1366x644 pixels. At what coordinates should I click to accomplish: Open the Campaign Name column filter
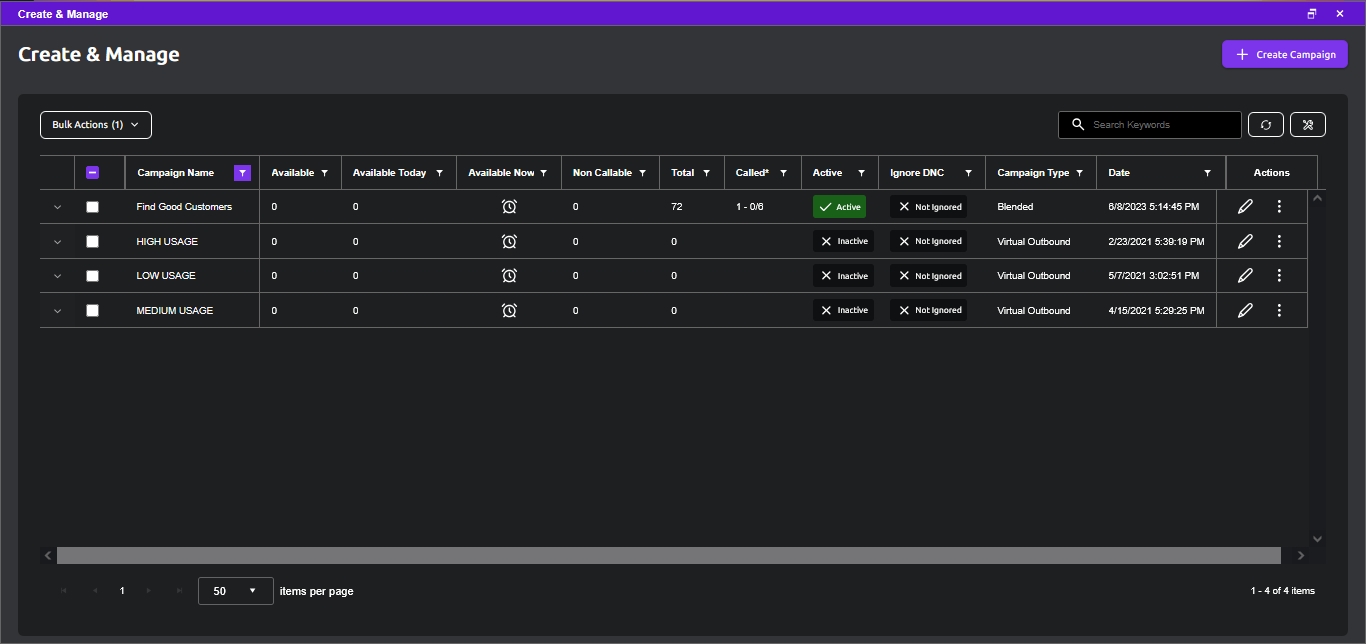242,173
